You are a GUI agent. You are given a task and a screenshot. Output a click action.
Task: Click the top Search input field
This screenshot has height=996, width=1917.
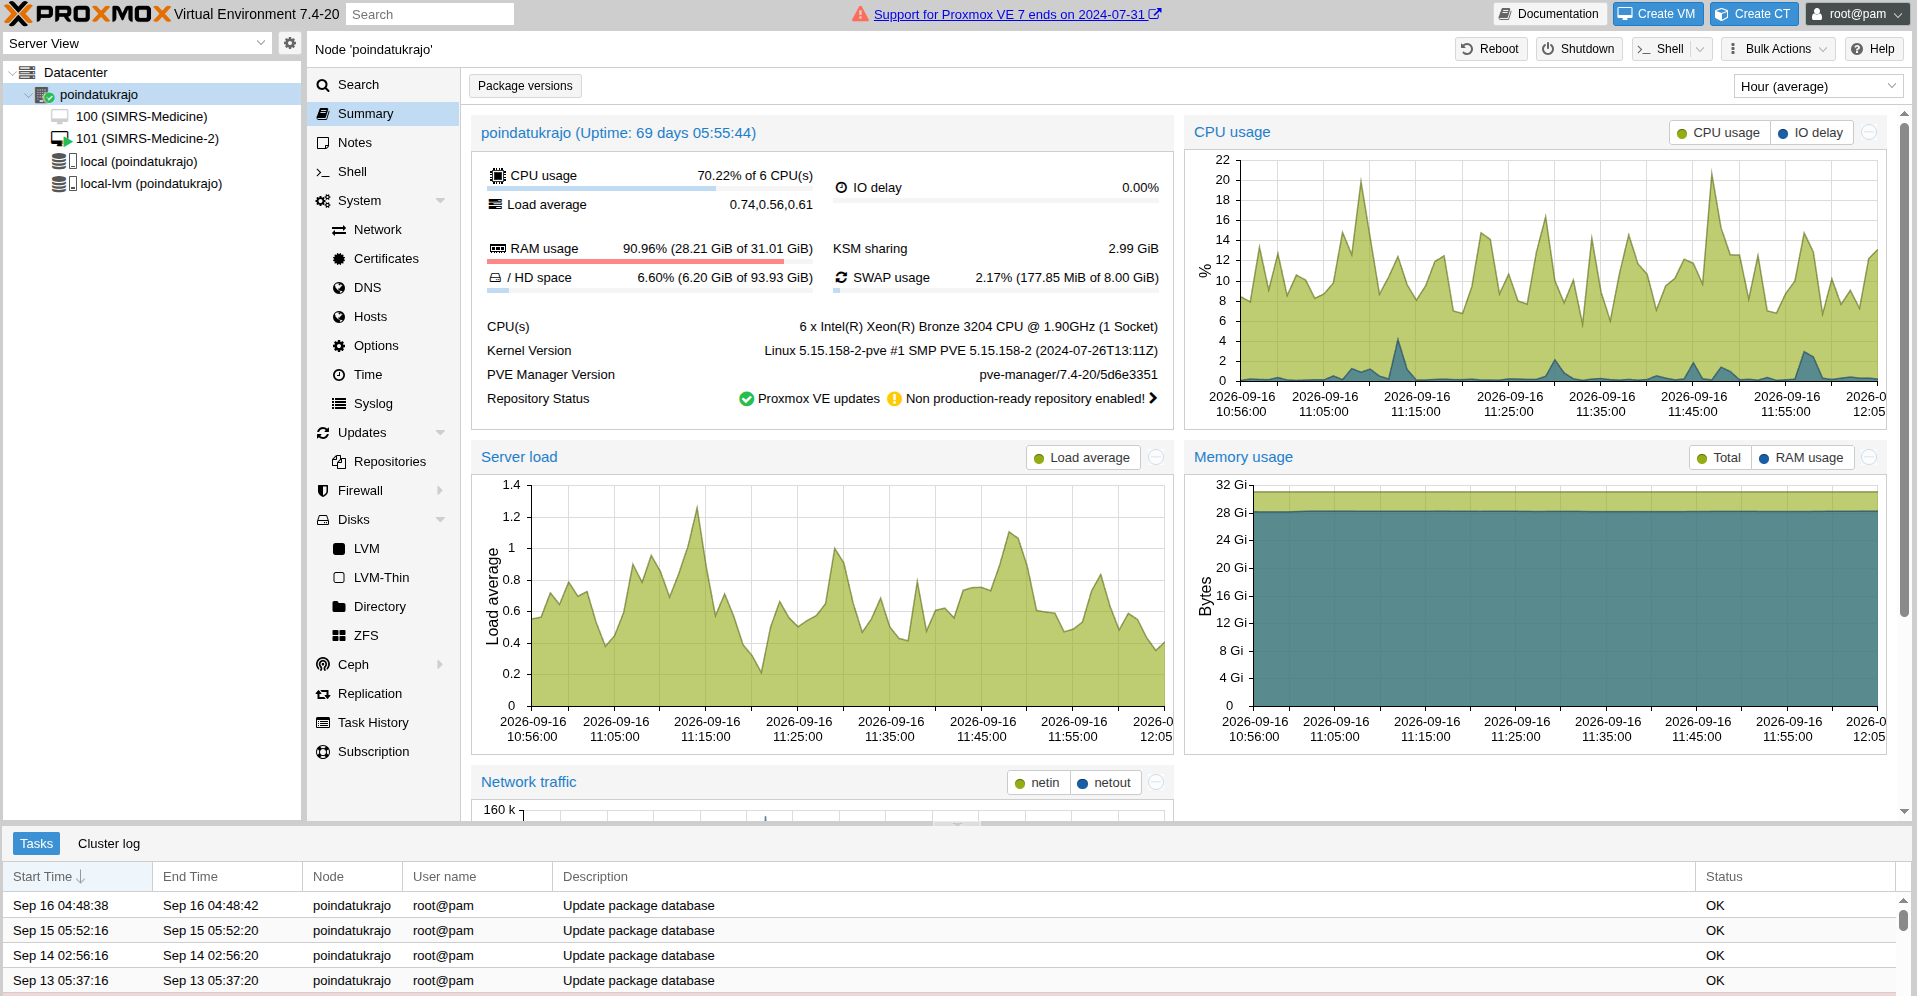point(430,14)
